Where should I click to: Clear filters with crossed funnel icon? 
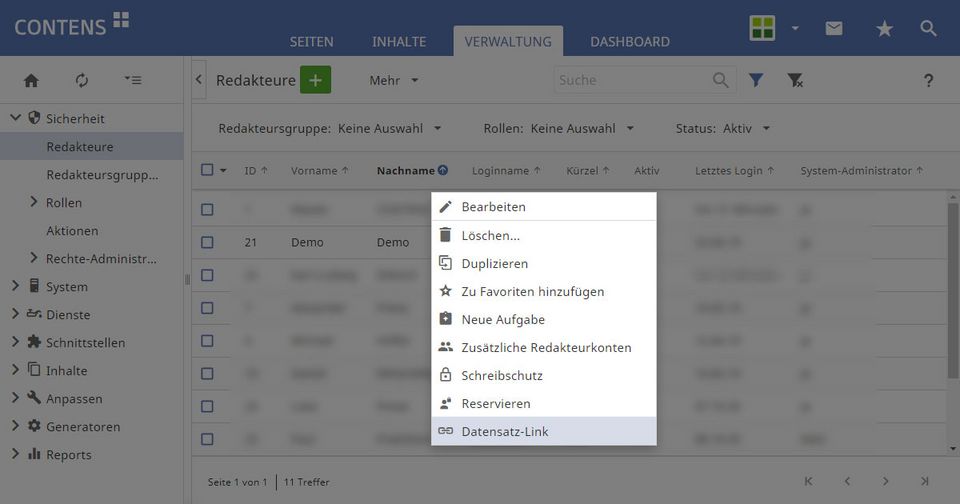point(795,80)
